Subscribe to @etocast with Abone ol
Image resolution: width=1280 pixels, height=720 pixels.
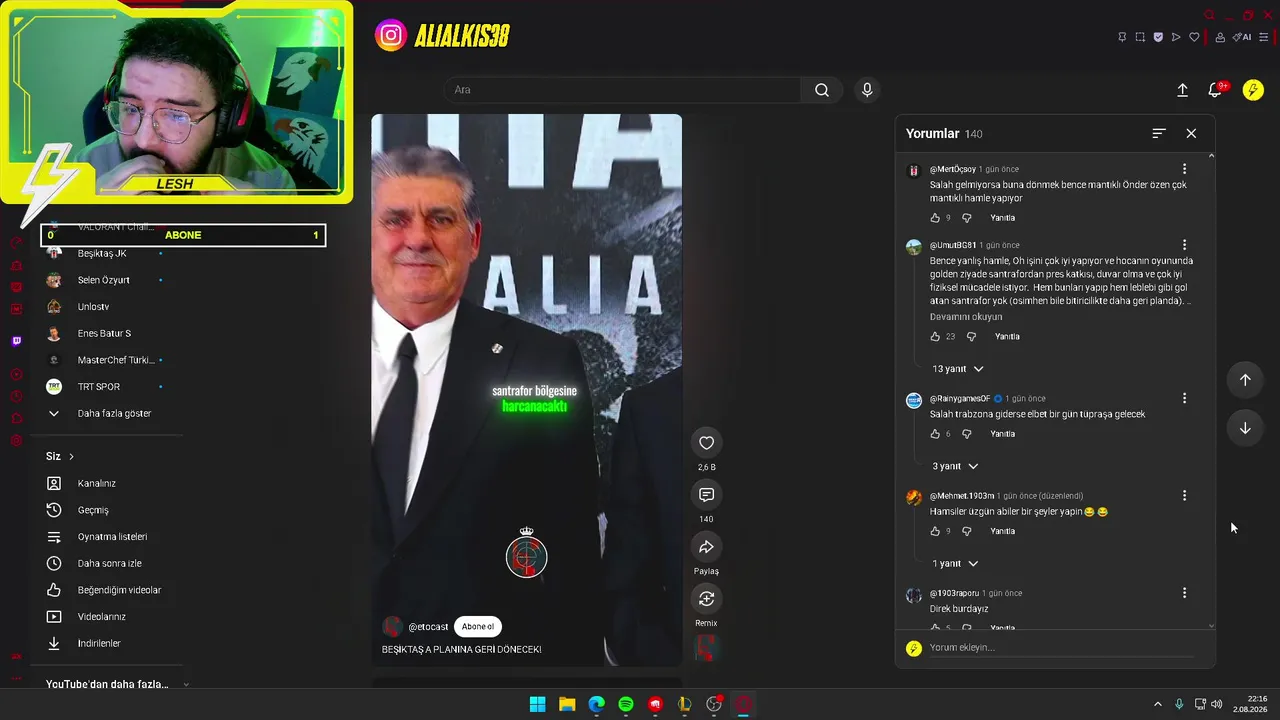point(478,627)
